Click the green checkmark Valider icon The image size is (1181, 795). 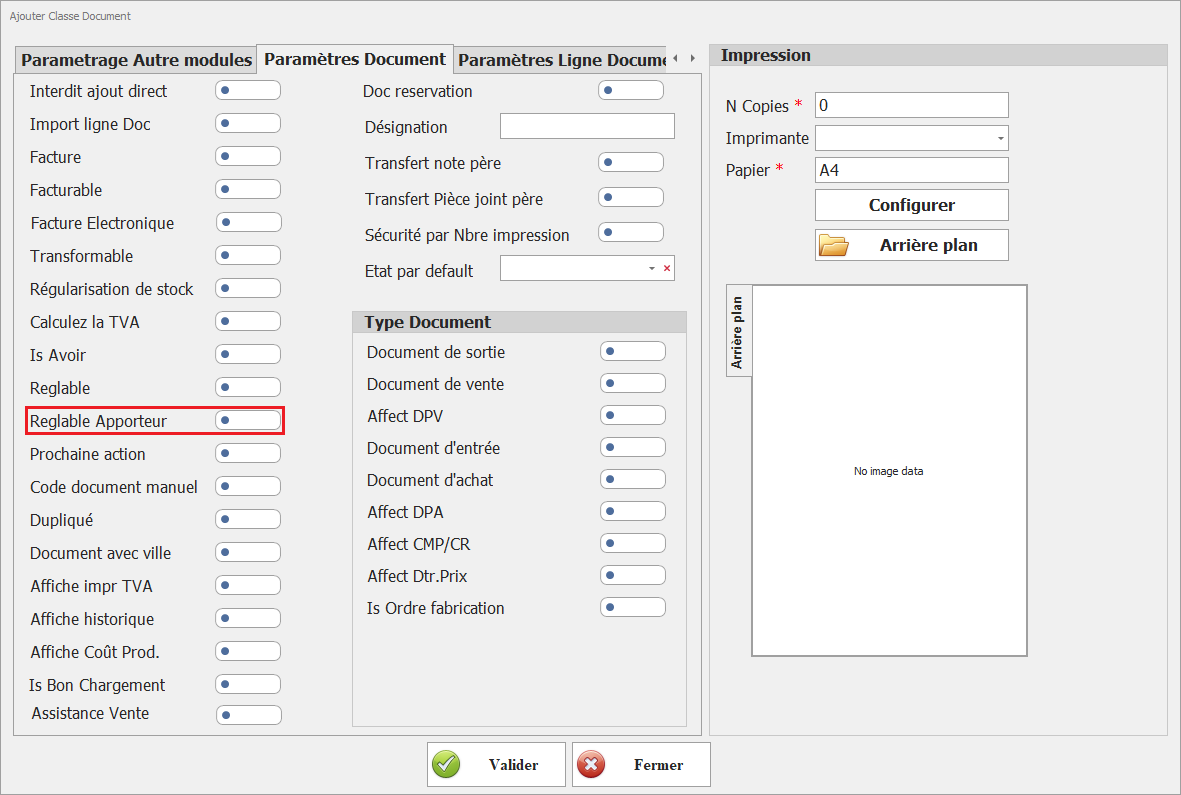coord(446,764)
